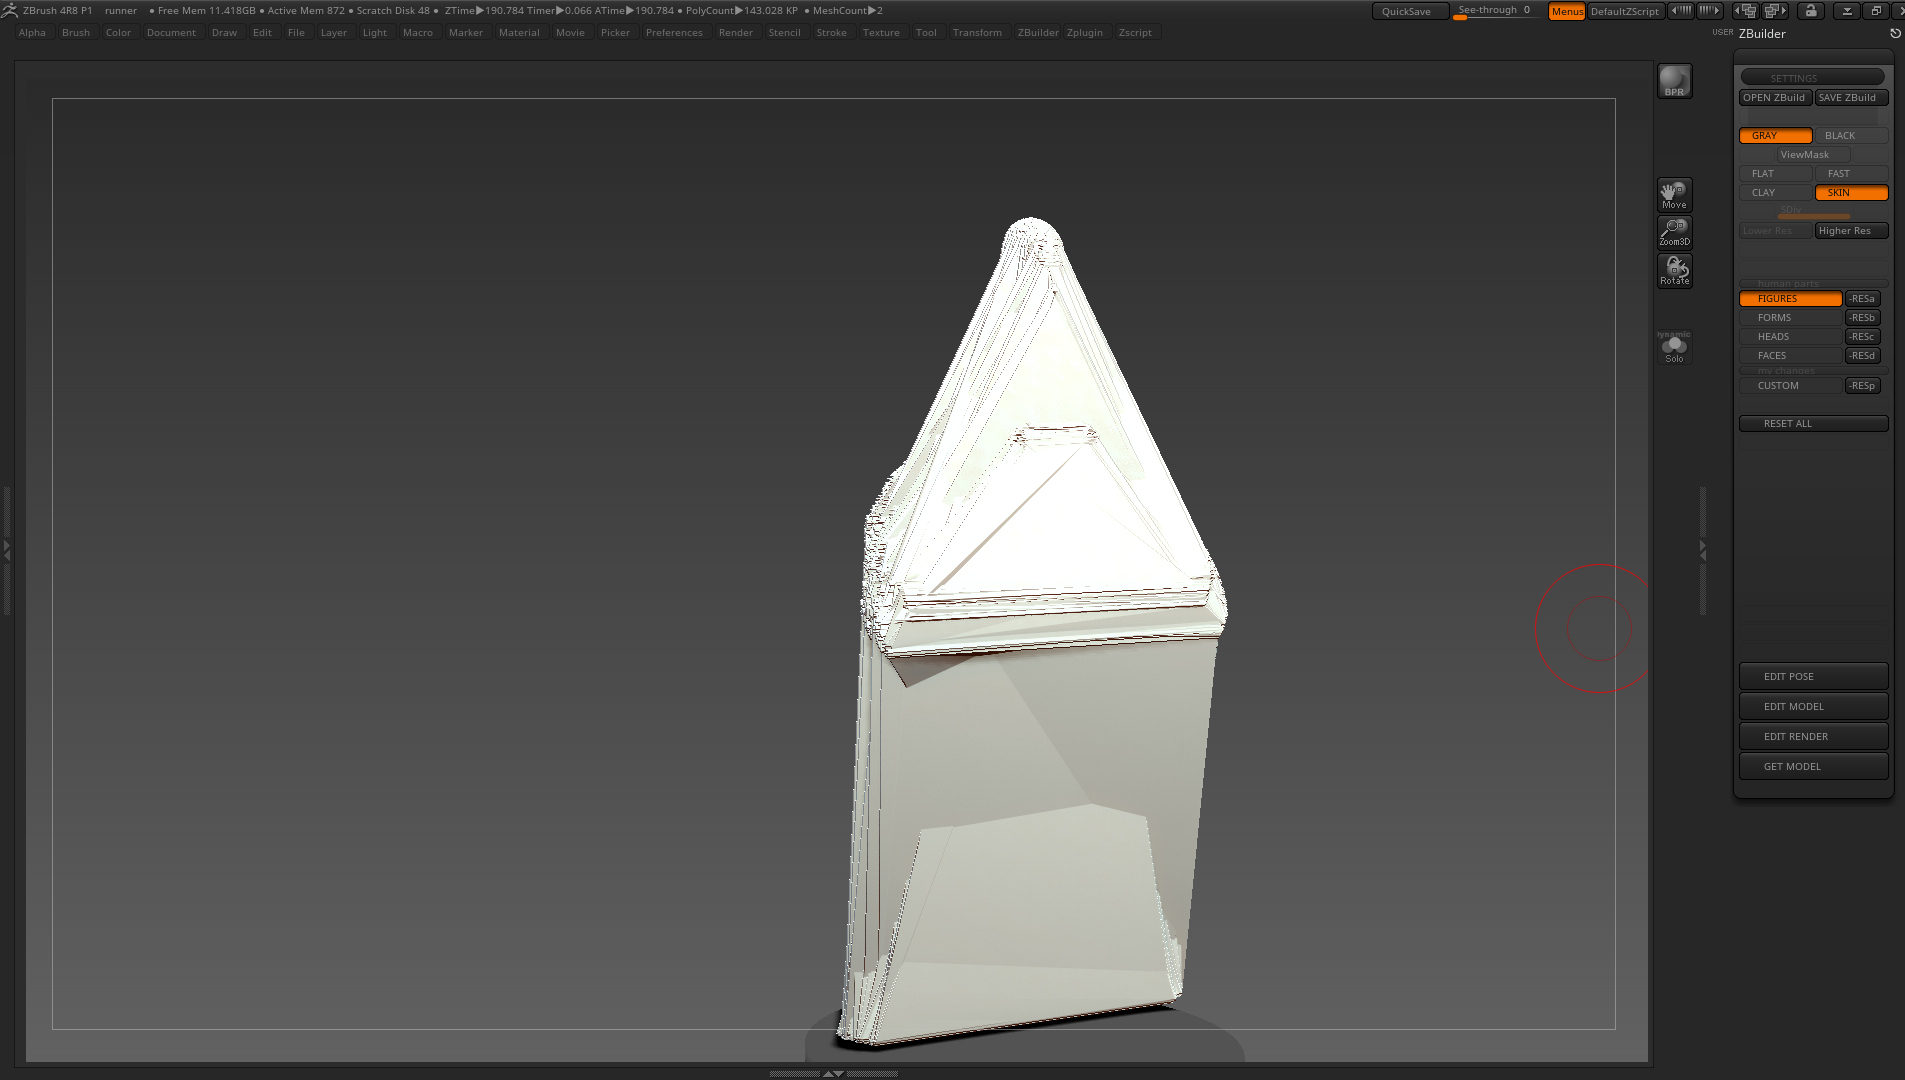Enable the BLACK background option
1905x1080 pixels.
coord(1850,136)
